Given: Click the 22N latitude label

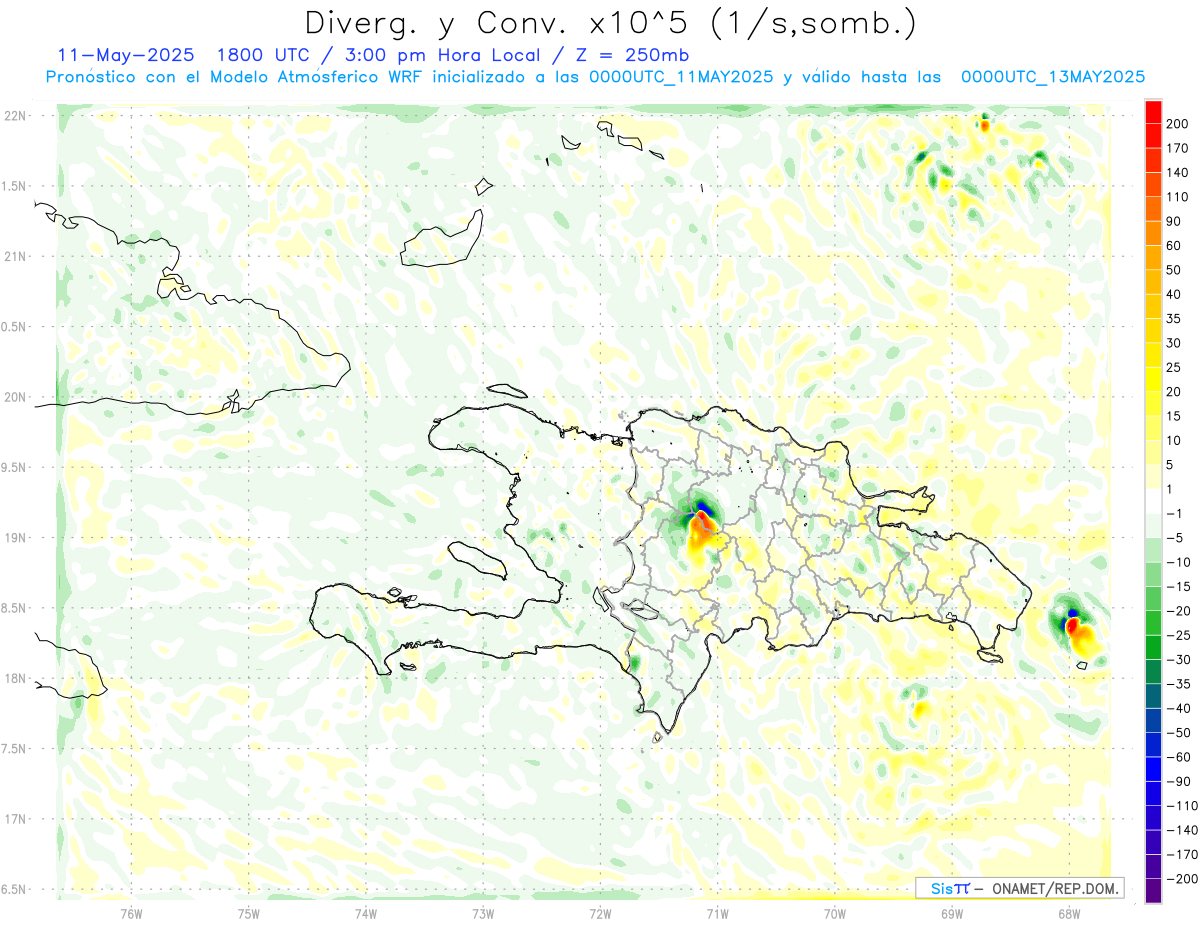Looking at the screenshot, I should pos(16,115).
